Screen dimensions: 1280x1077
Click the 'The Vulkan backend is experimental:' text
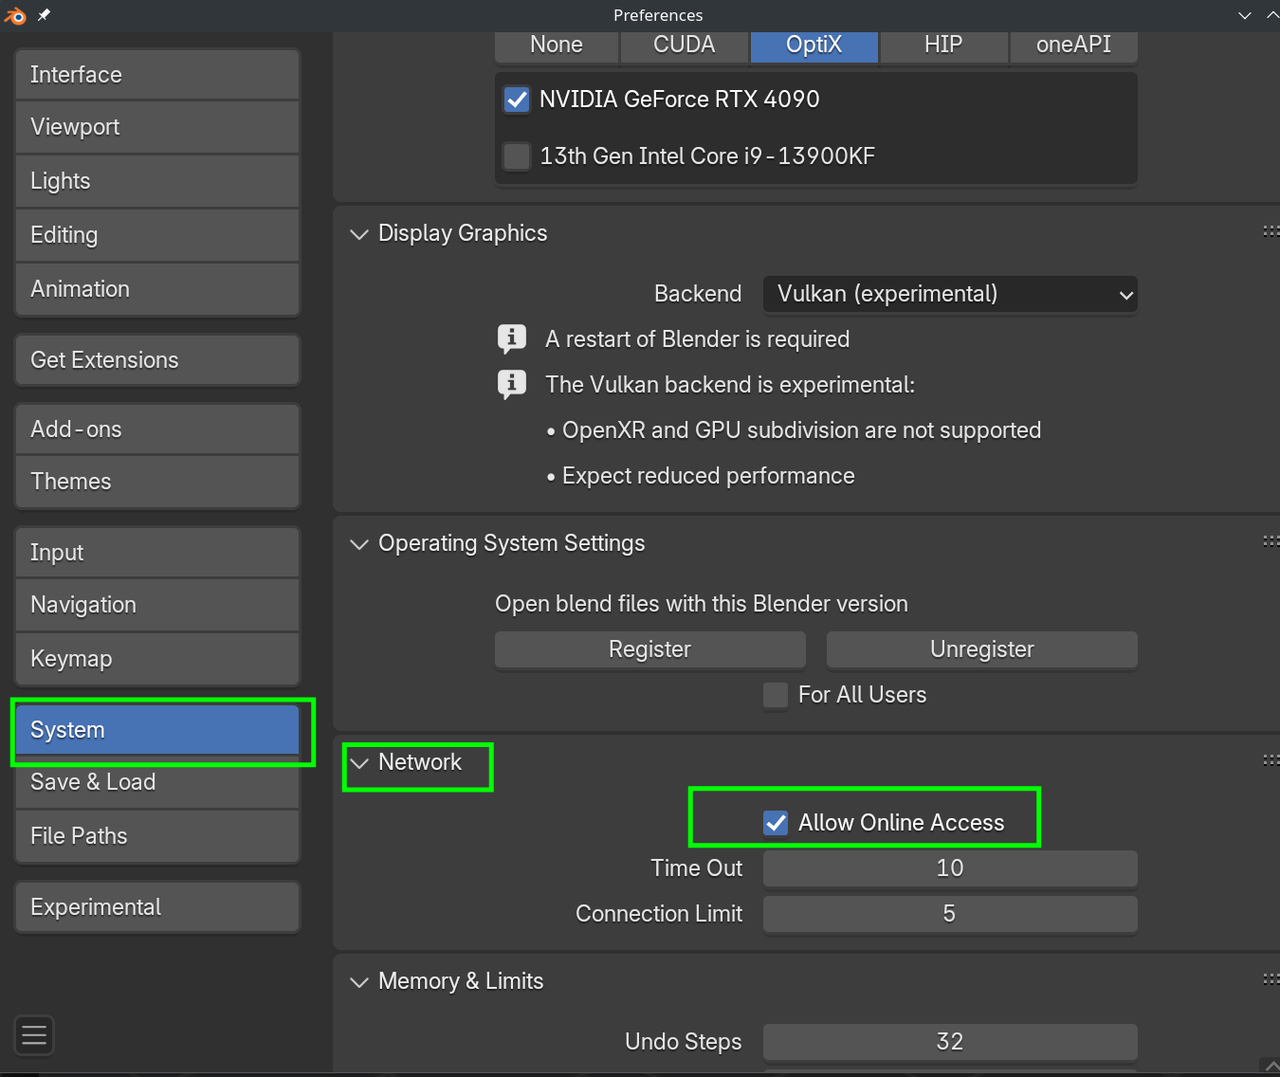click(730, 385)
